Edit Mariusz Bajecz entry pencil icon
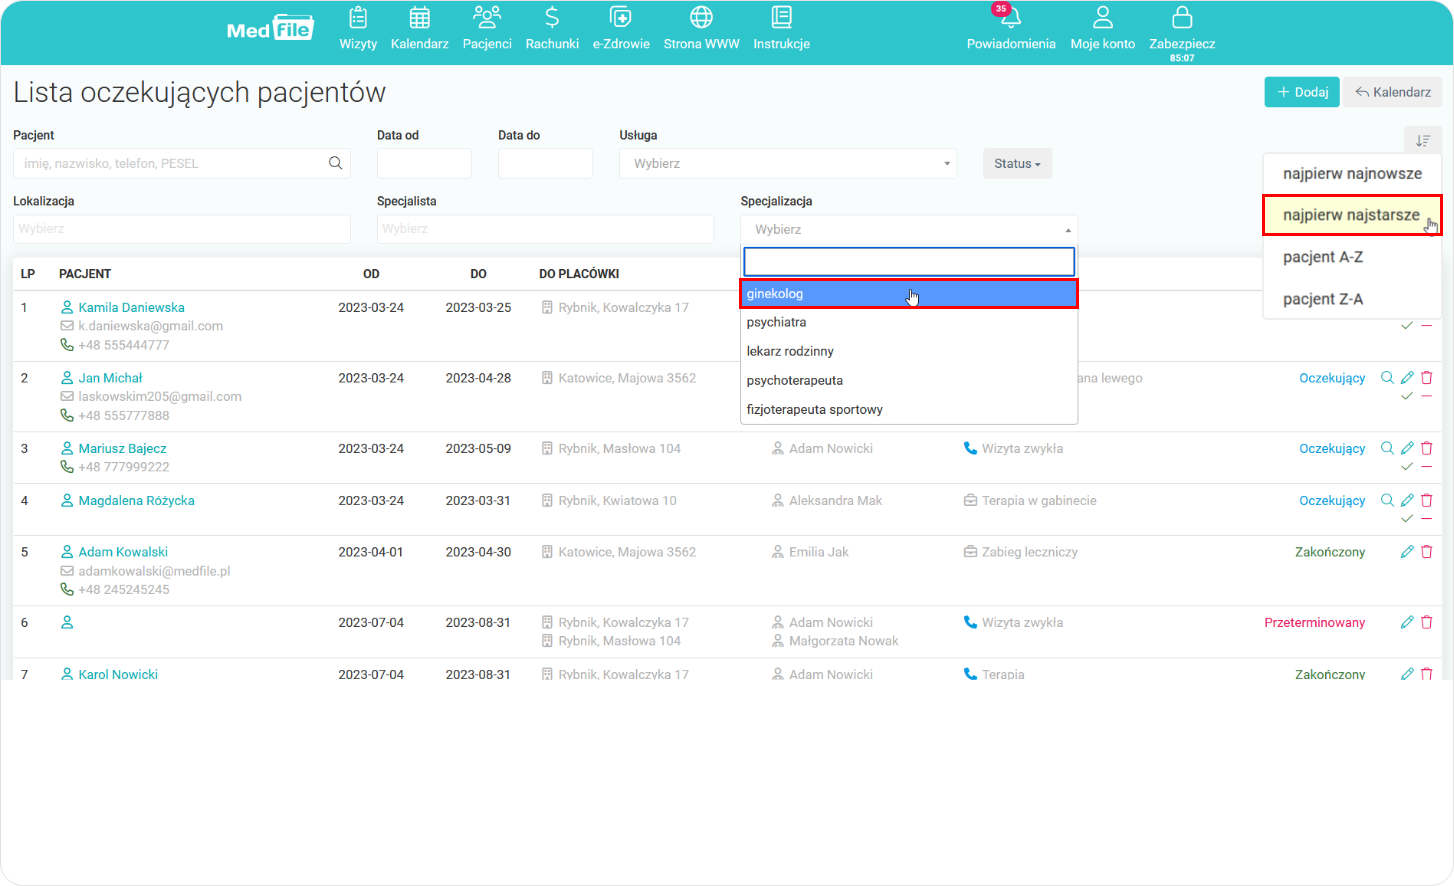The width and height of the screenshot is (1454, 886). tap(1407, 448)
